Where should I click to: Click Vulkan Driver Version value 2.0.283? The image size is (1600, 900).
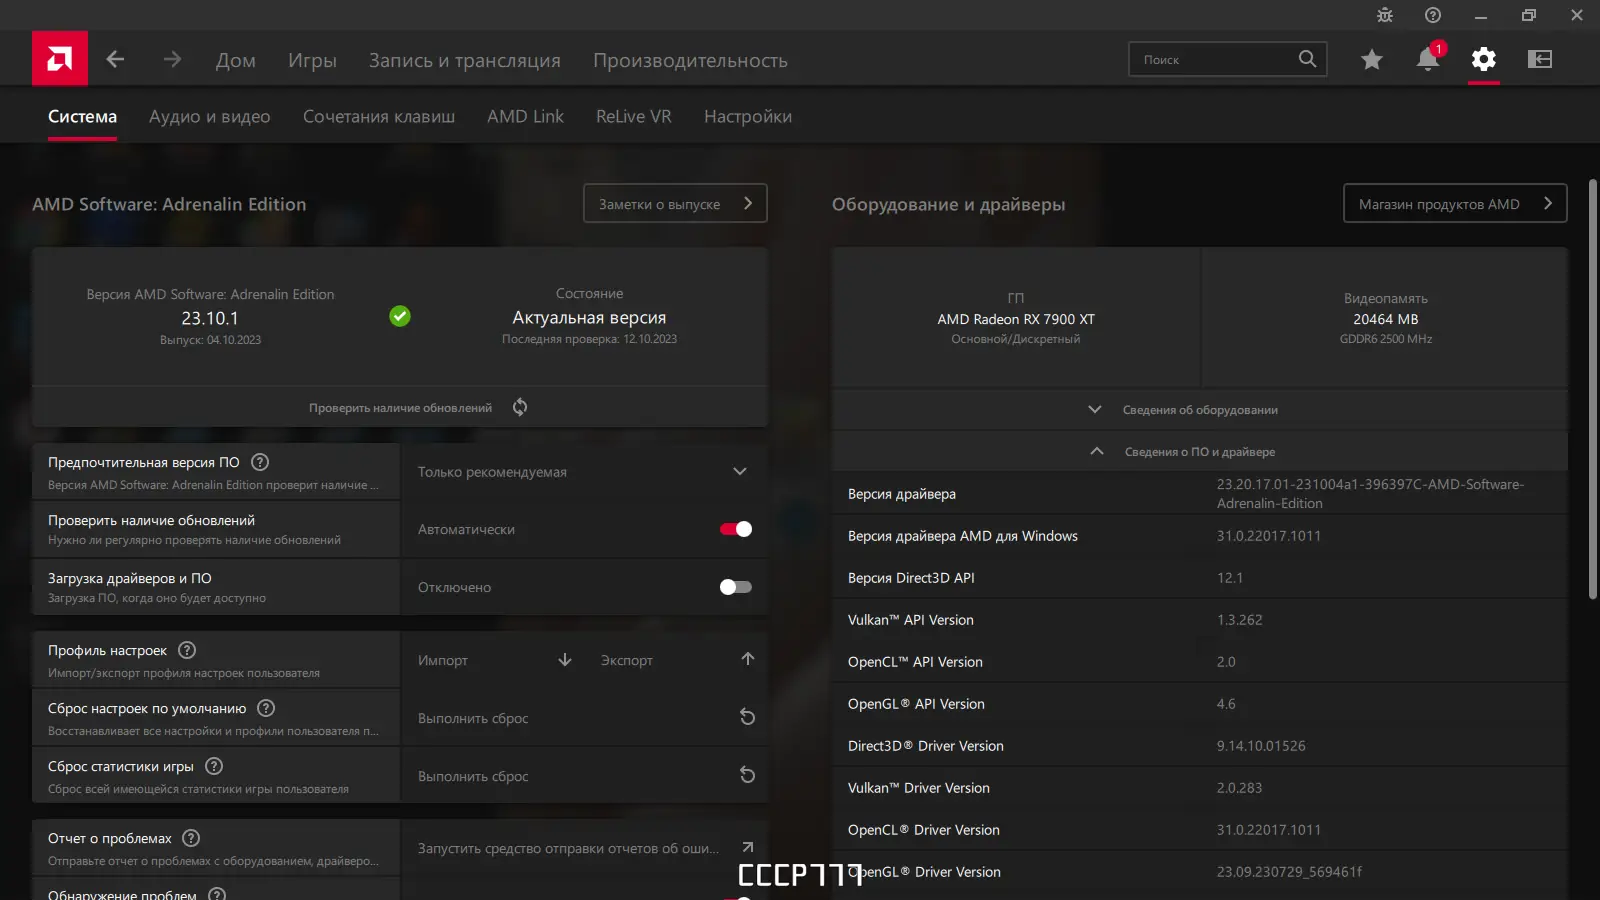click(1240, 788)
